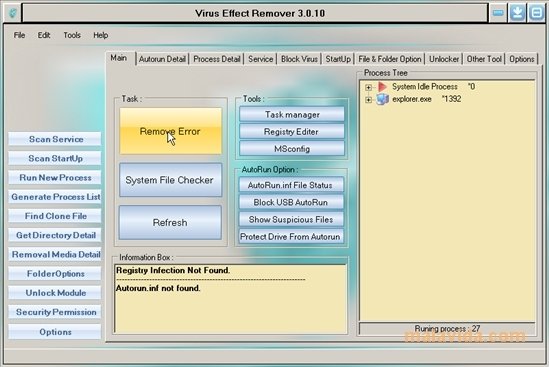The height and width of the screenshot is (367, 549).
Task: Click Protect Drive From Autorun
Action: click(291, 236)
